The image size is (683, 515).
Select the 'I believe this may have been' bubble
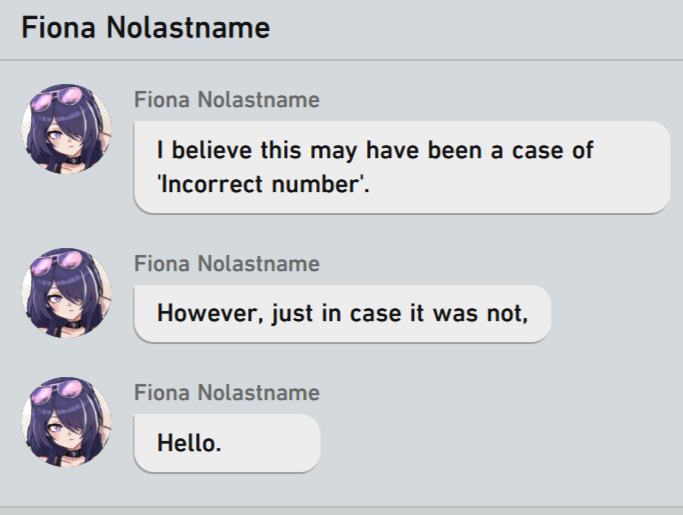tap(400, 167)
